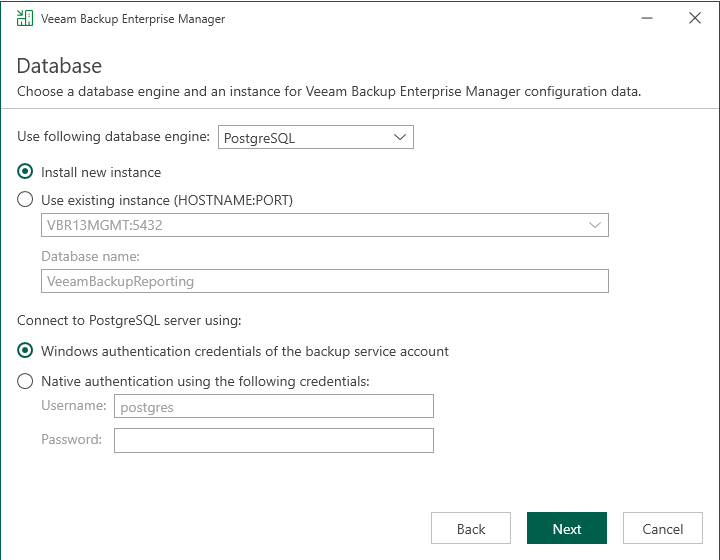Screen dimensions: 720x560
Task: Focus the empty Password field
Action: 273,440
